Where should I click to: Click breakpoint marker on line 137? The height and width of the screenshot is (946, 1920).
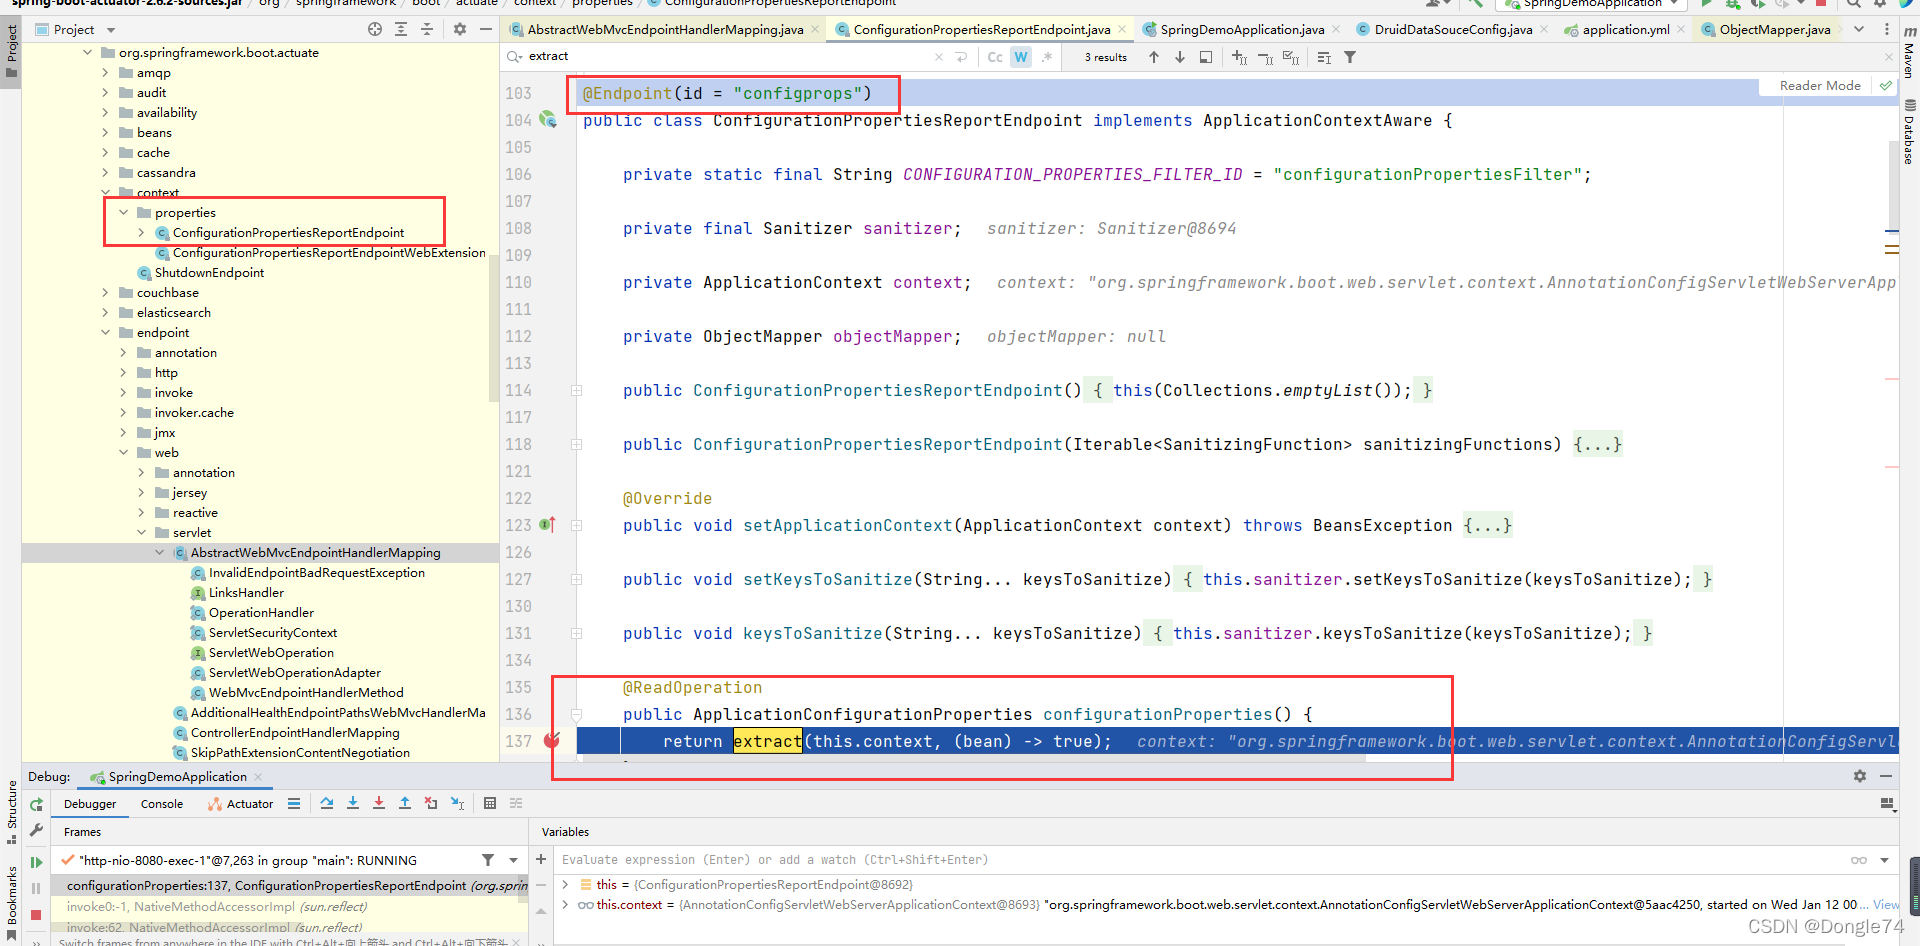click(x=551, y=741)
